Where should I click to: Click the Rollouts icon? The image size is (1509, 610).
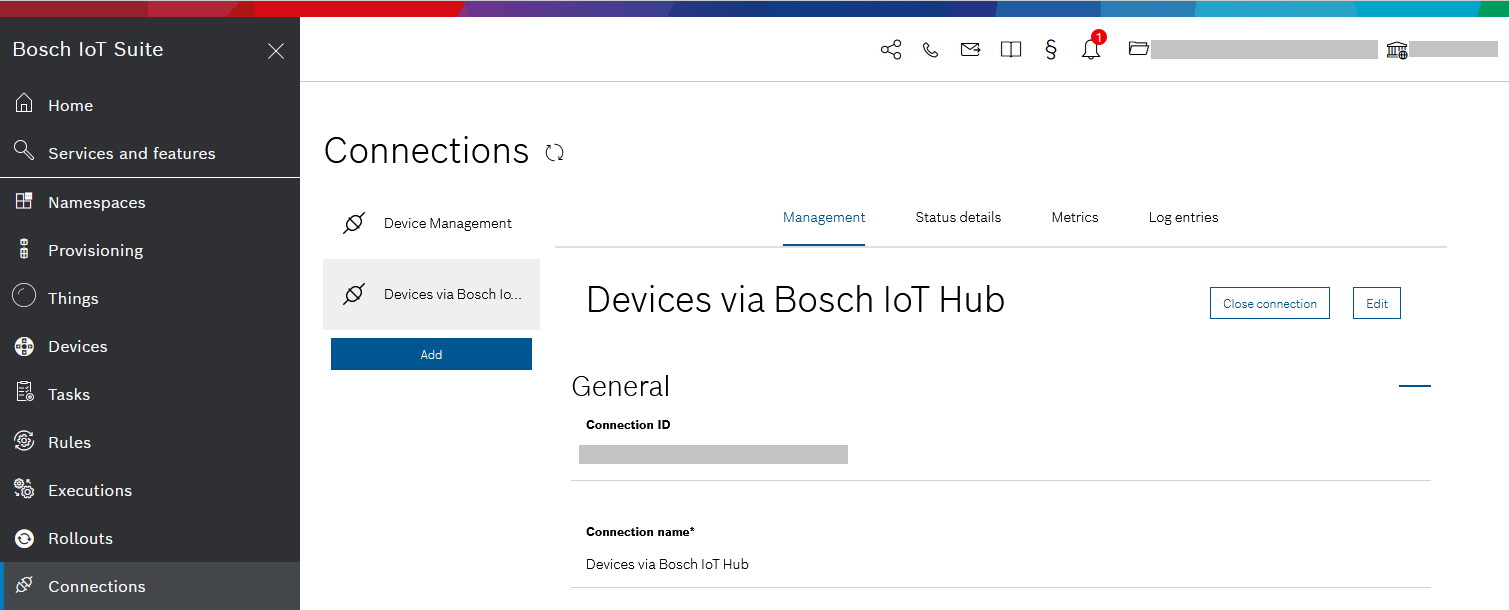[x=24, y=538]
